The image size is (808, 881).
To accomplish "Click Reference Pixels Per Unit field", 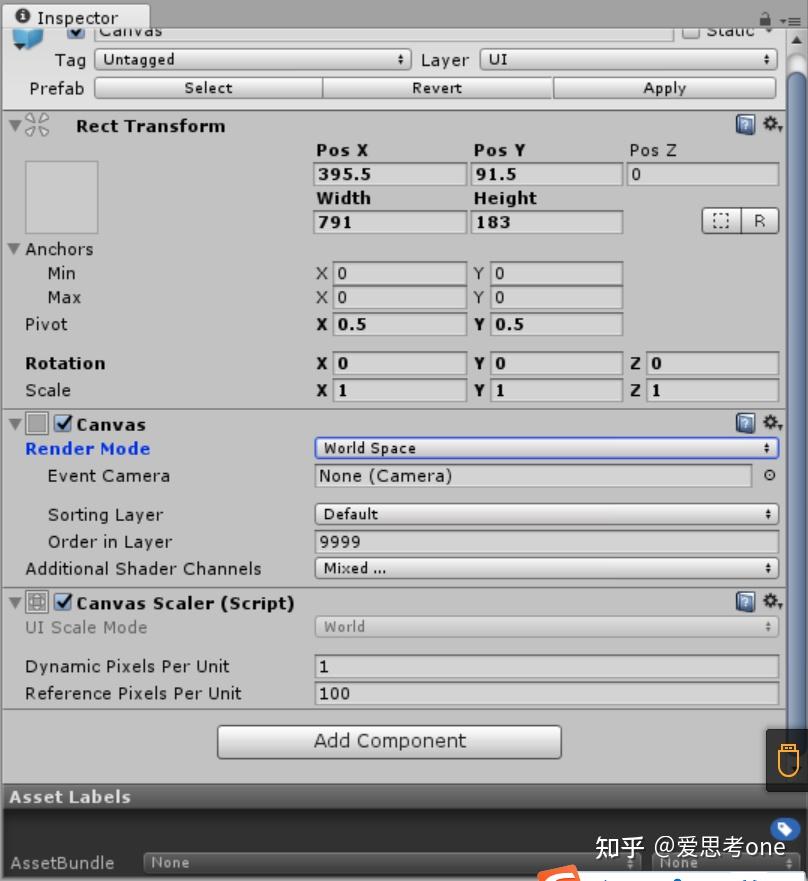I will [546, 693].
